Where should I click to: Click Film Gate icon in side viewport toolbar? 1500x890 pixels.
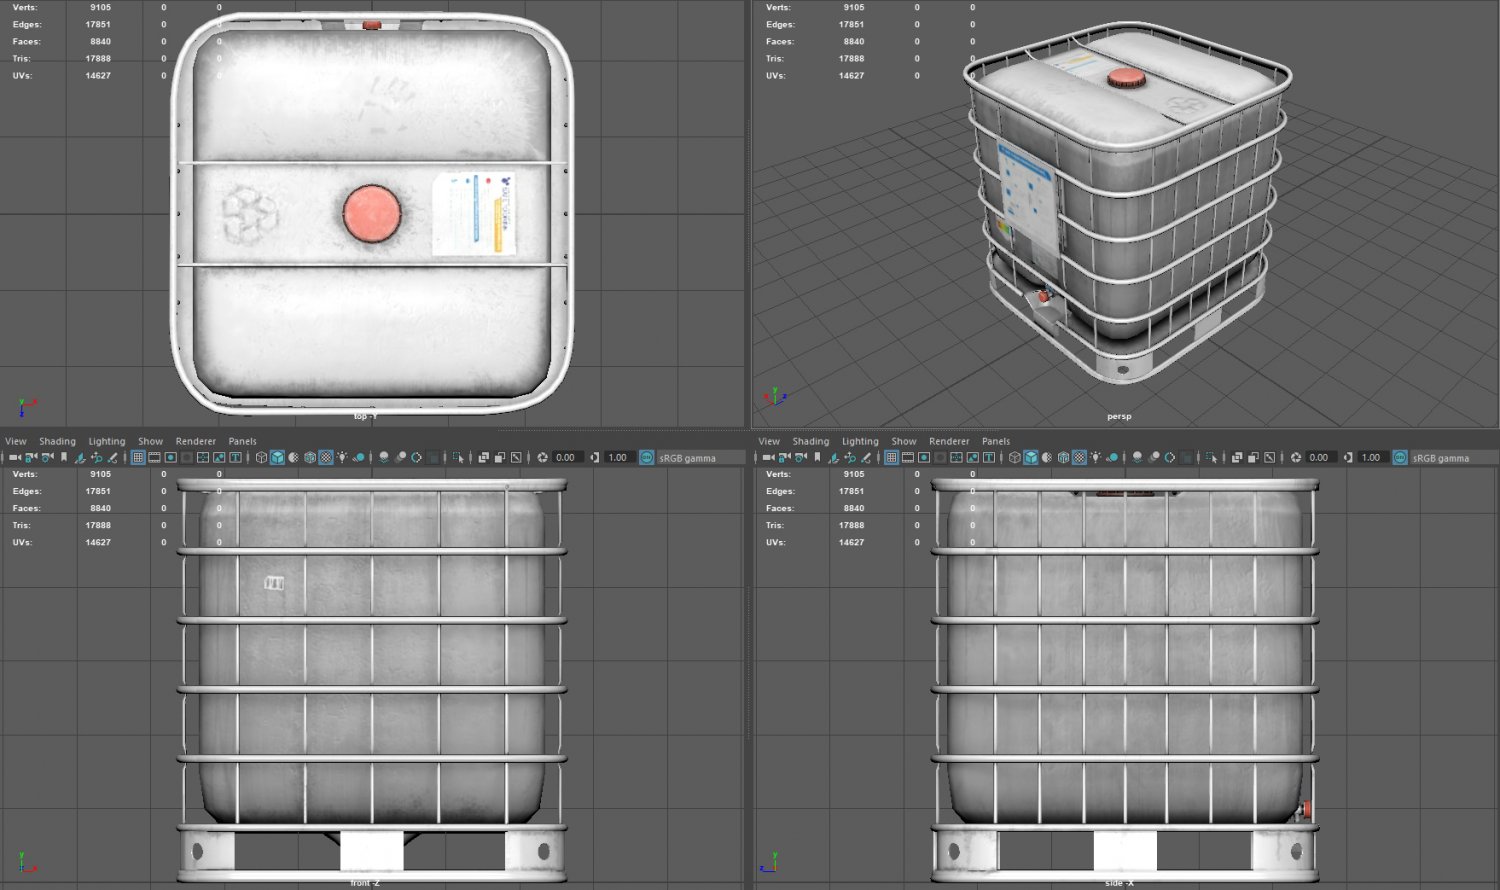point(908,458)
